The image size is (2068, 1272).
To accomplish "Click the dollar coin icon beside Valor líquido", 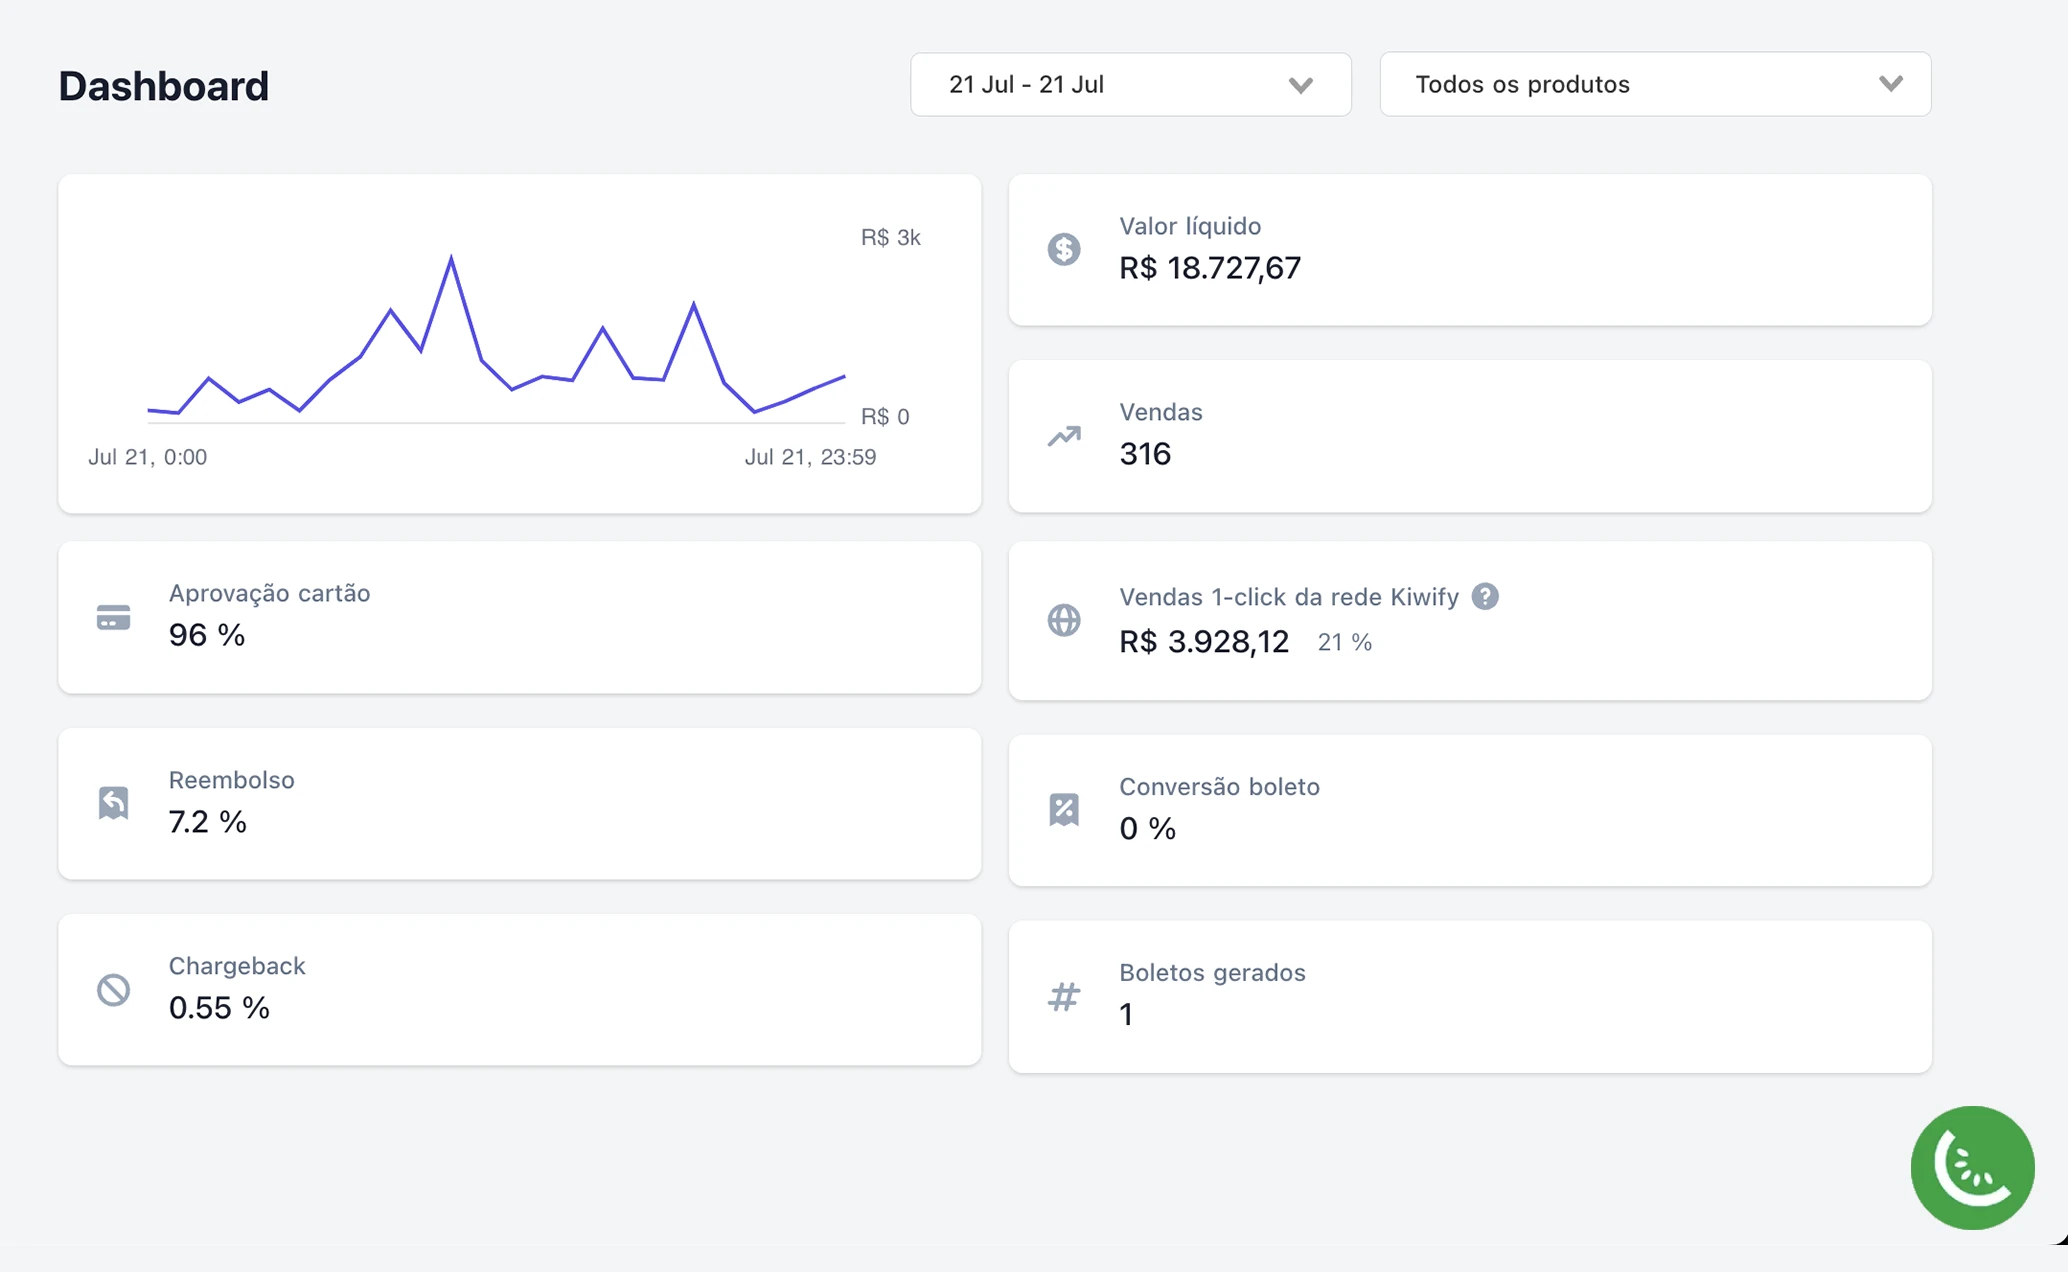I will click(1063, 249).
